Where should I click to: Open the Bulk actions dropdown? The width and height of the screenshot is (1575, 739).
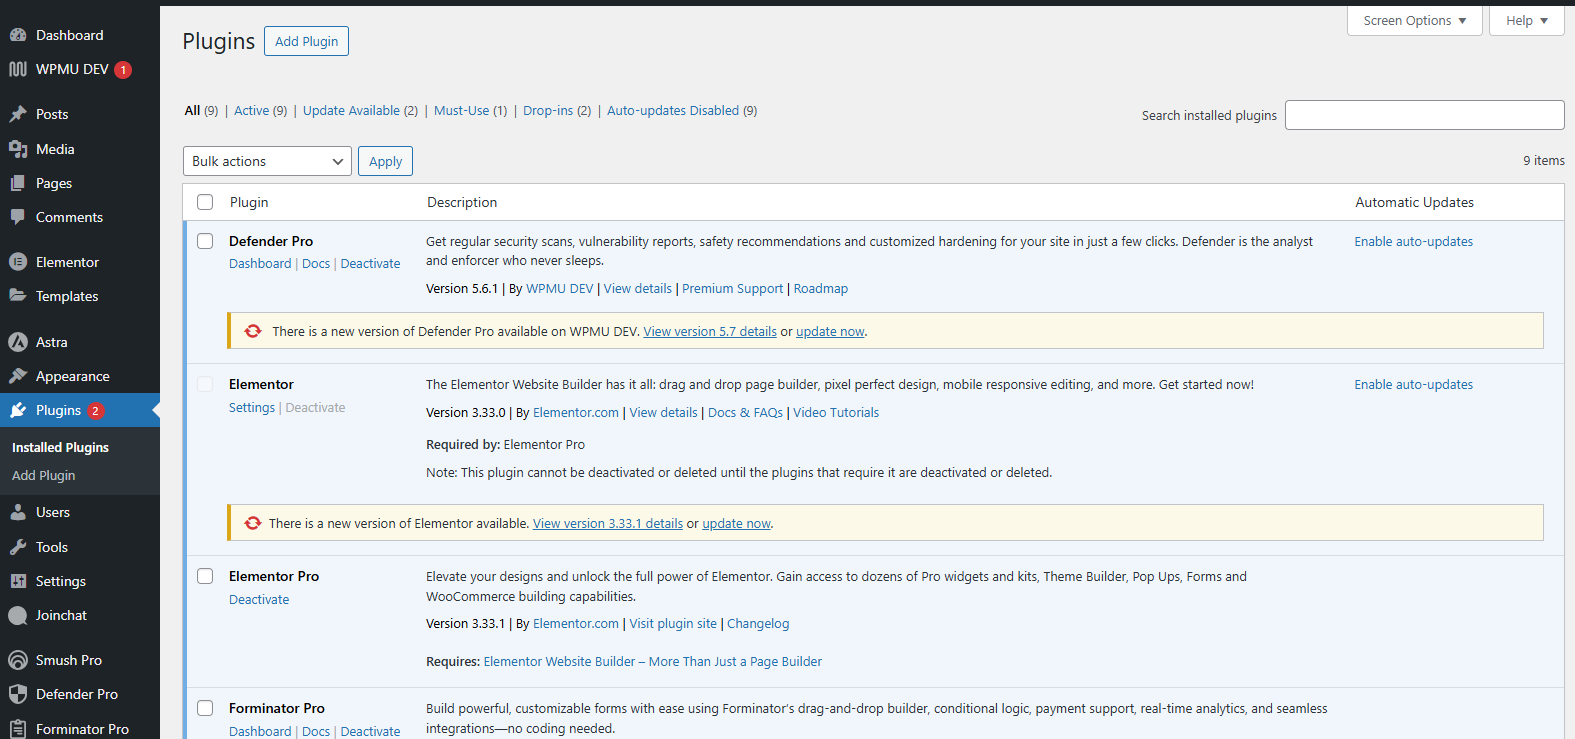click(267, 161)
